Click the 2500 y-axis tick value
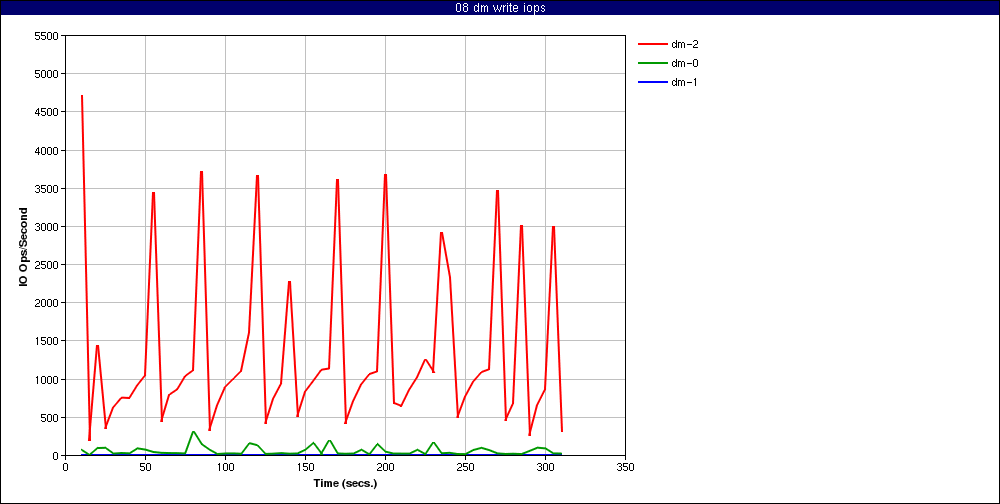The image size is (1000, 504). click(47, 265)
